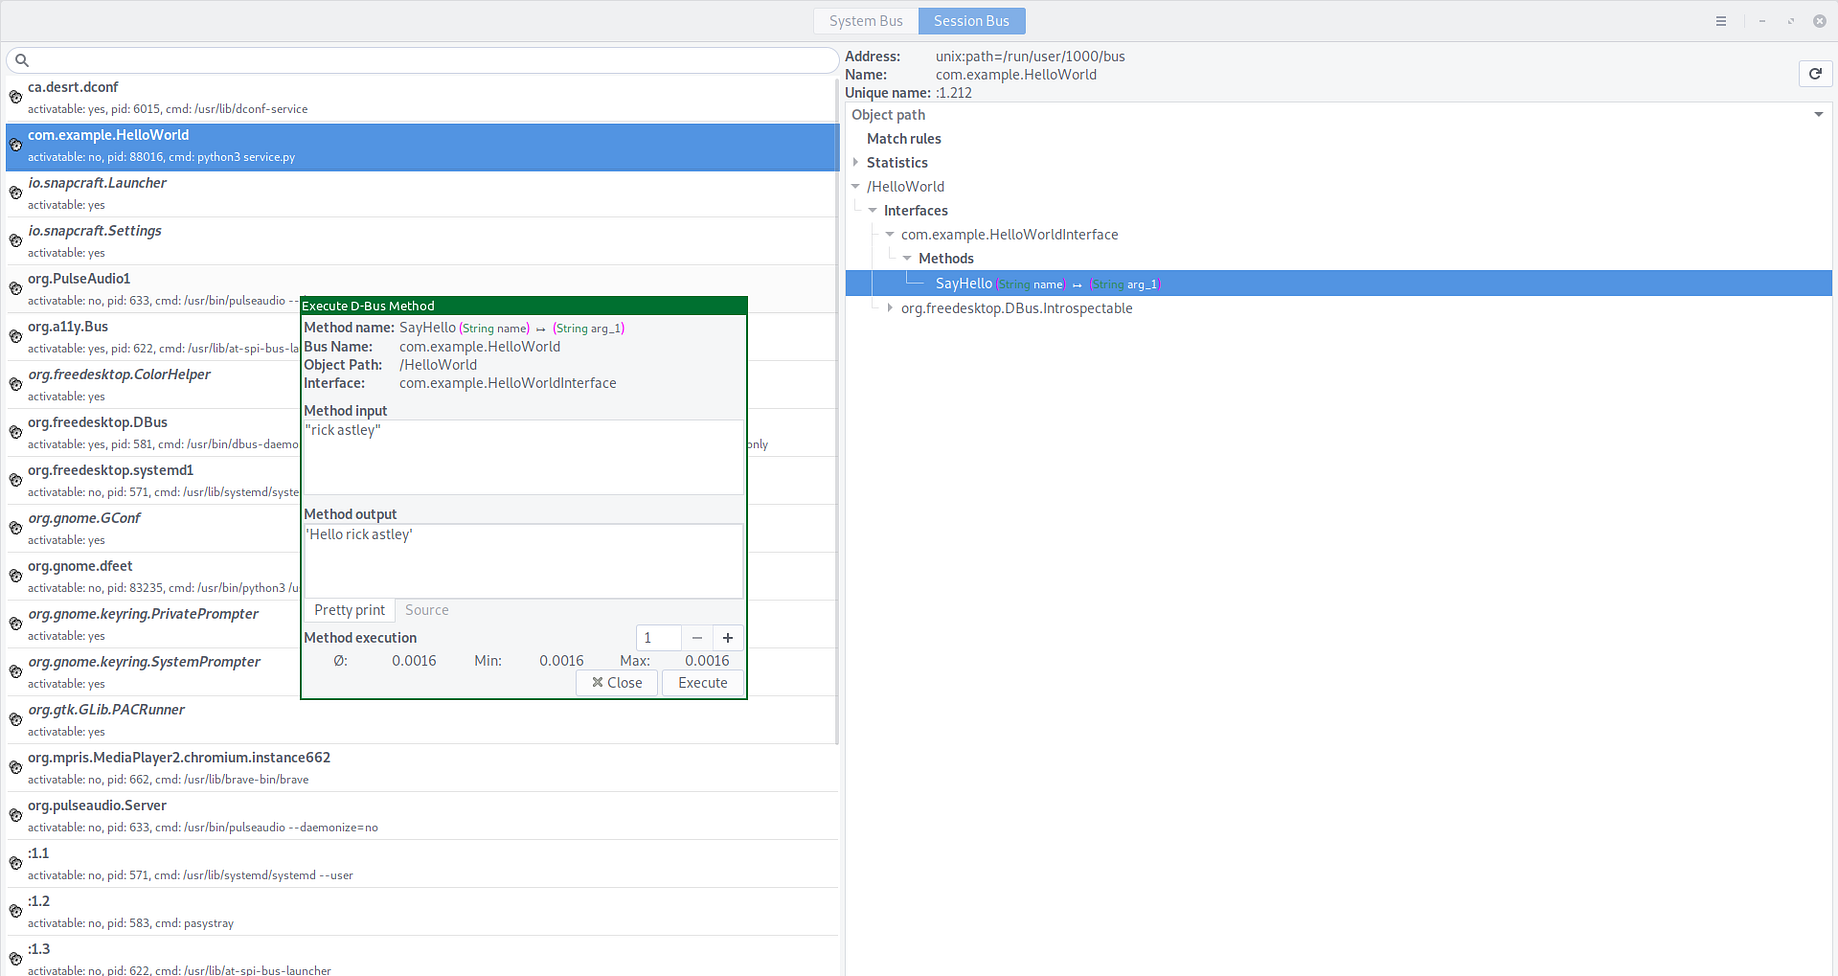Click the icon beside org.pulseaudio.Server
Image resolution: width=1838 pixels, height=976 pixels.
click(x=16, y=816)
